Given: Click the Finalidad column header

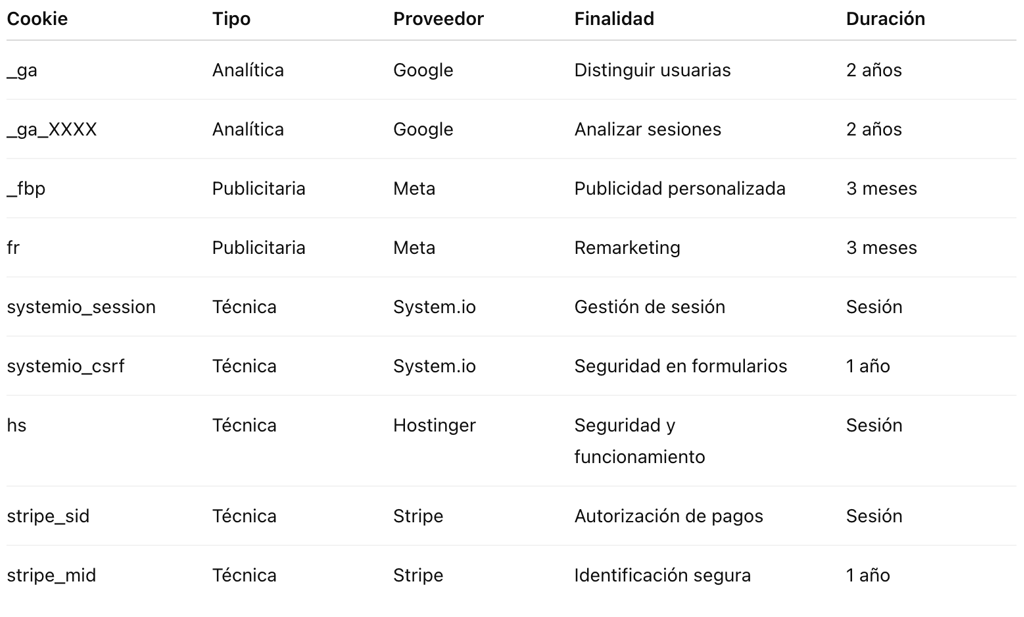Looking at the screenshot, I should point(614,19).
